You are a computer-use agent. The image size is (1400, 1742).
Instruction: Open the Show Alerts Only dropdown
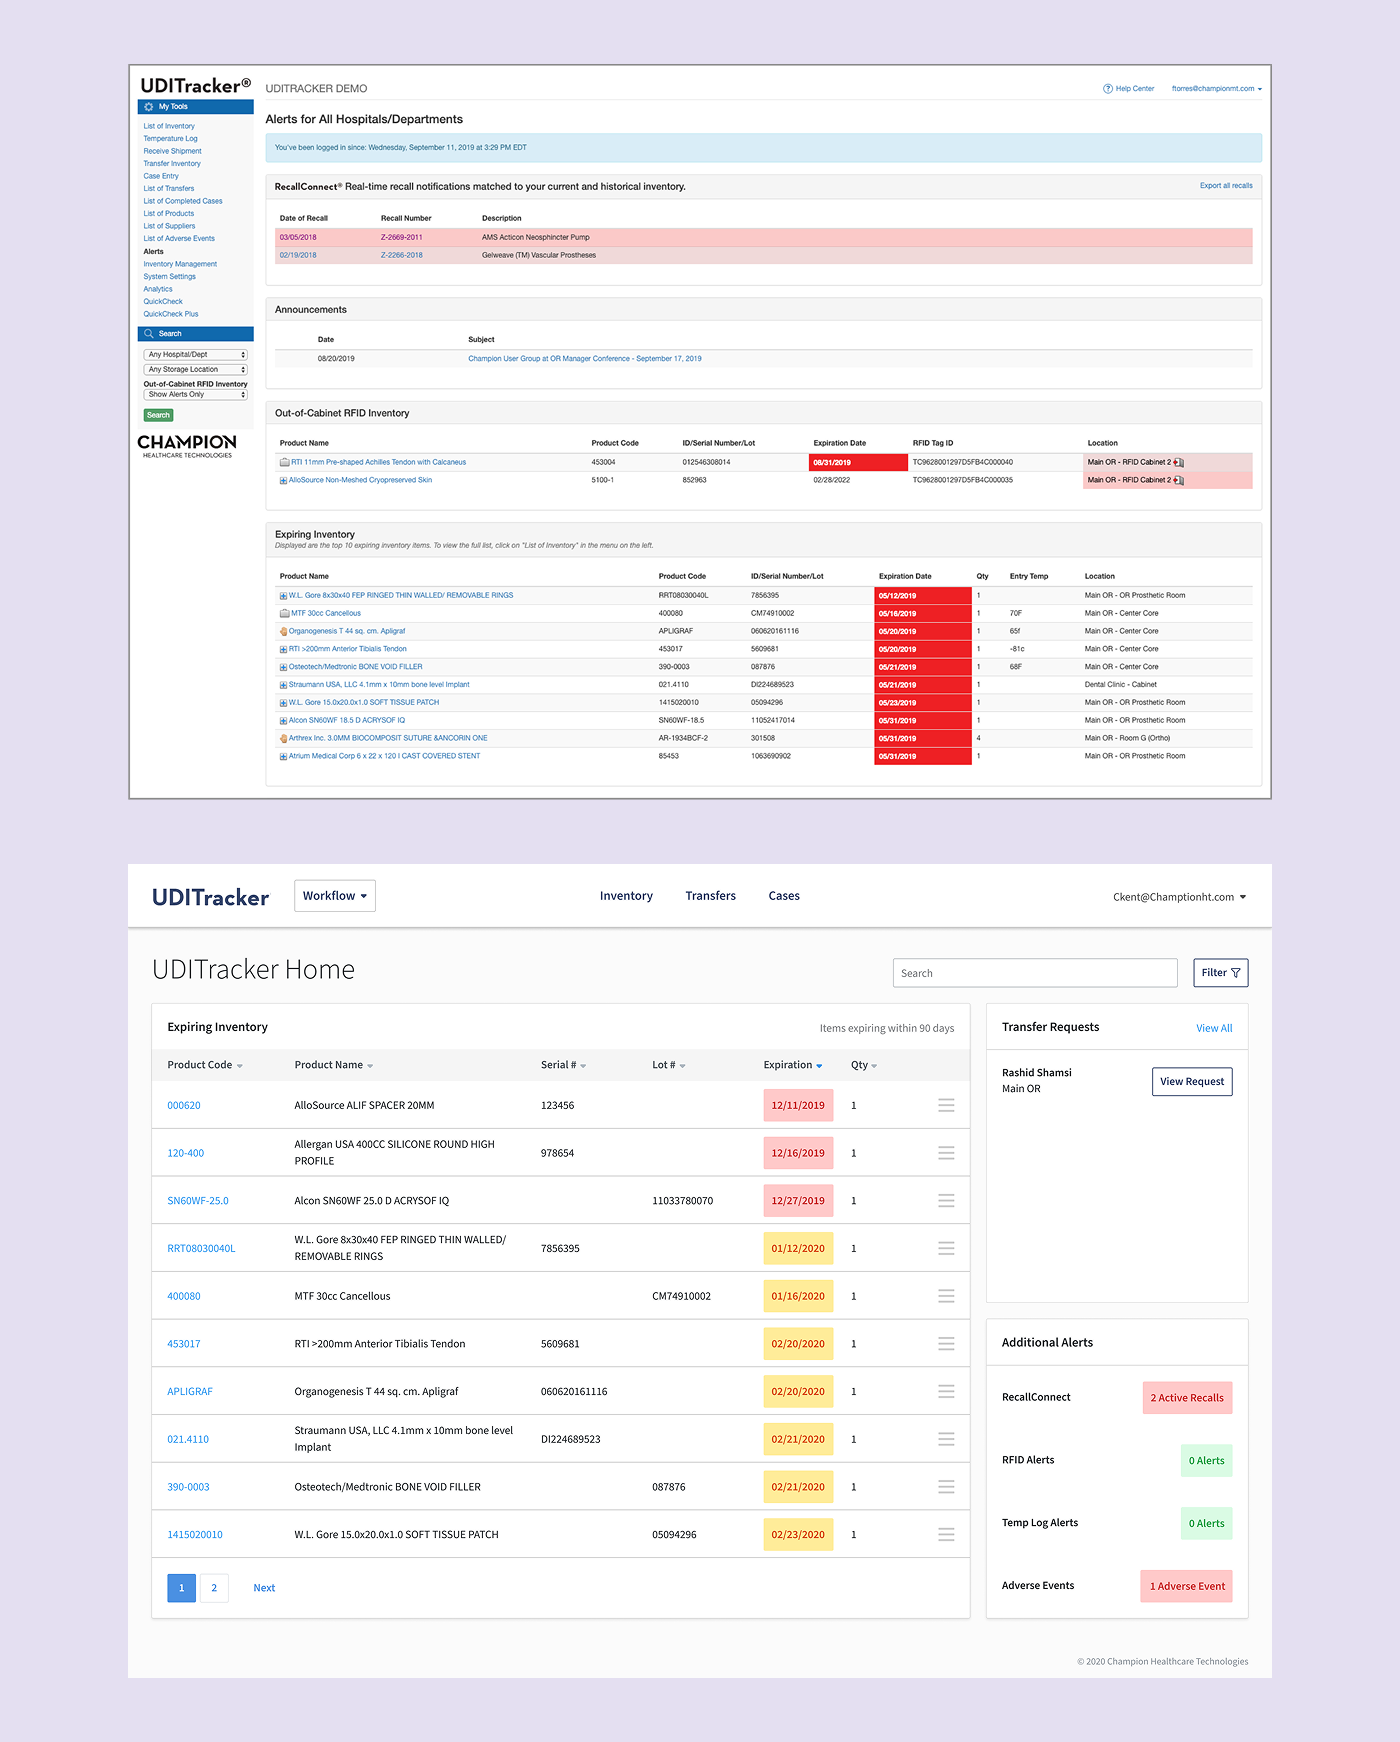tap(196, 395)
